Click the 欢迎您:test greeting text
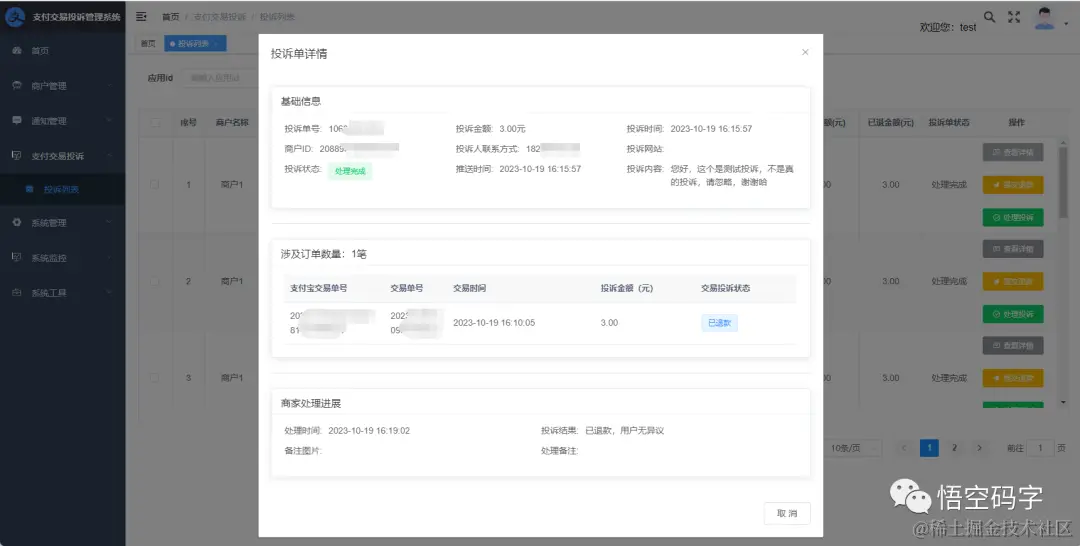1080x546 pixels. 948,28
